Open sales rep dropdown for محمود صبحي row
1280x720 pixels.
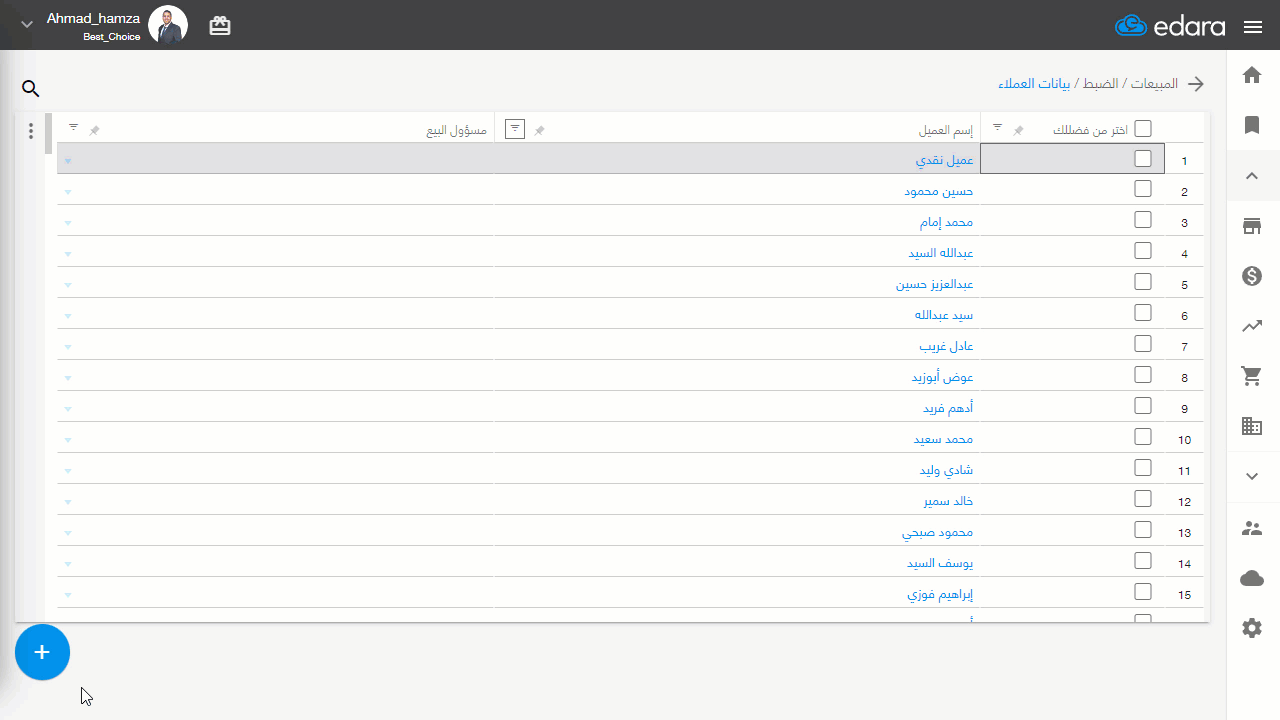[68, 533]
